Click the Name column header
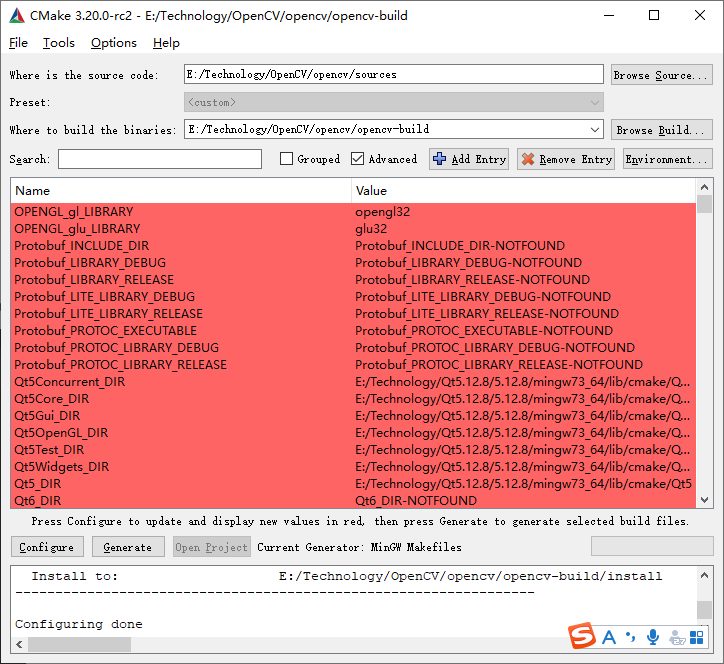 181,191
